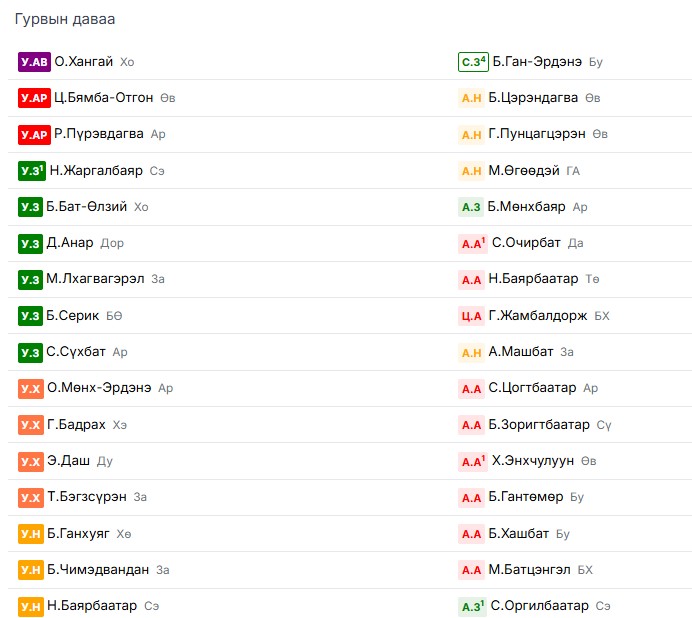Open wrestler О.Мөнх-Эрдэнэ

[x=99, y=388]
